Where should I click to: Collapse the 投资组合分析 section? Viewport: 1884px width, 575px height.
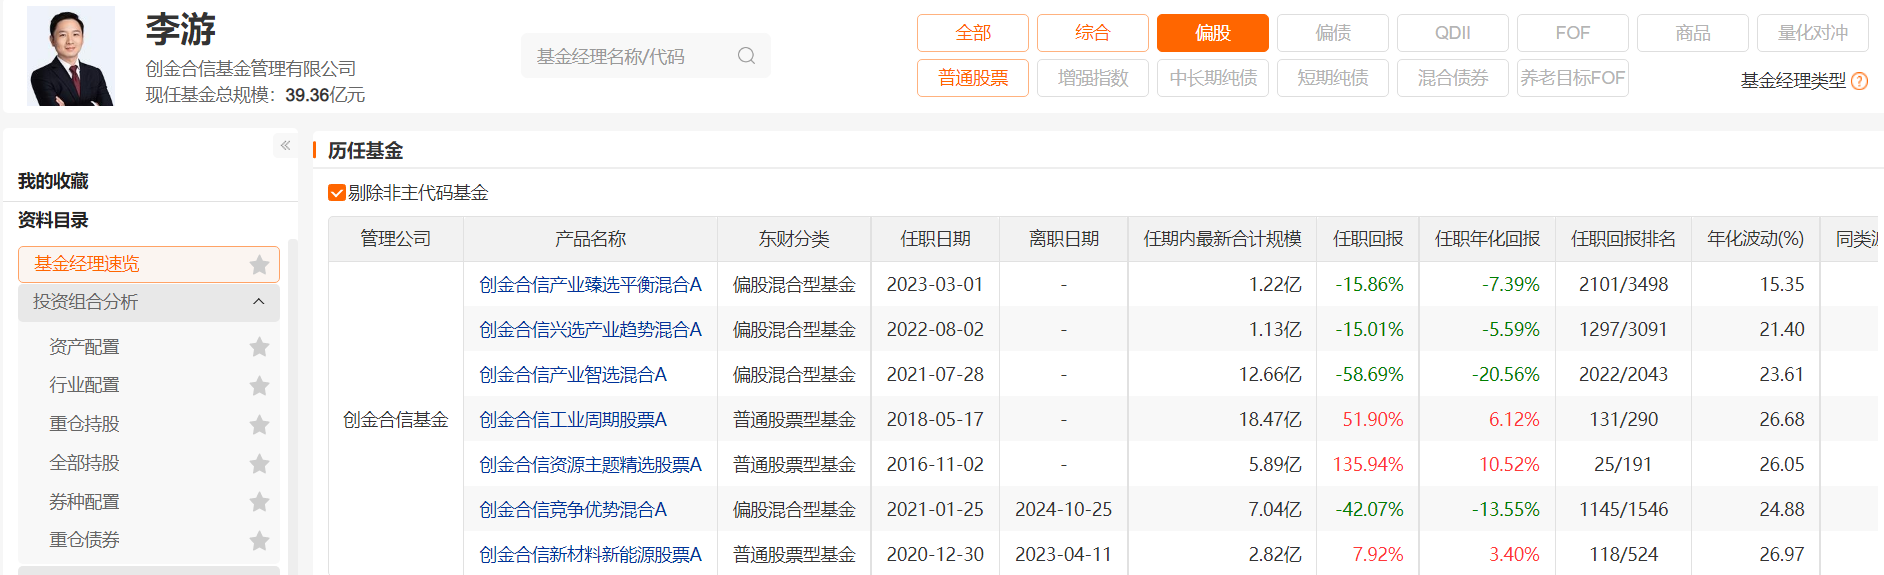pyautogui.click(x=258, y=302)
